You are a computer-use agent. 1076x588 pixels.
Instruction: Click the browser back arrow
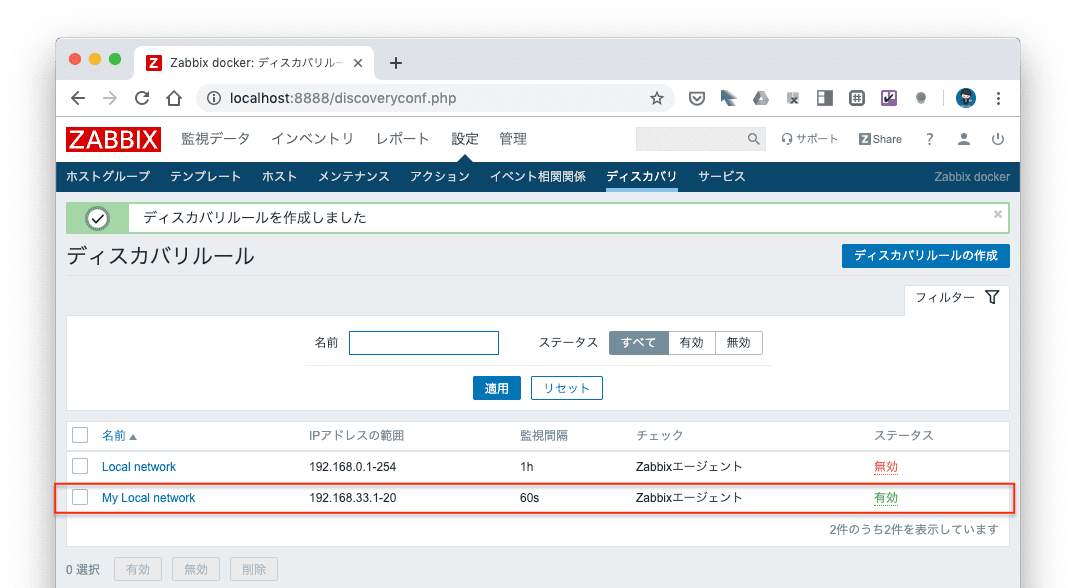(78, 98)
